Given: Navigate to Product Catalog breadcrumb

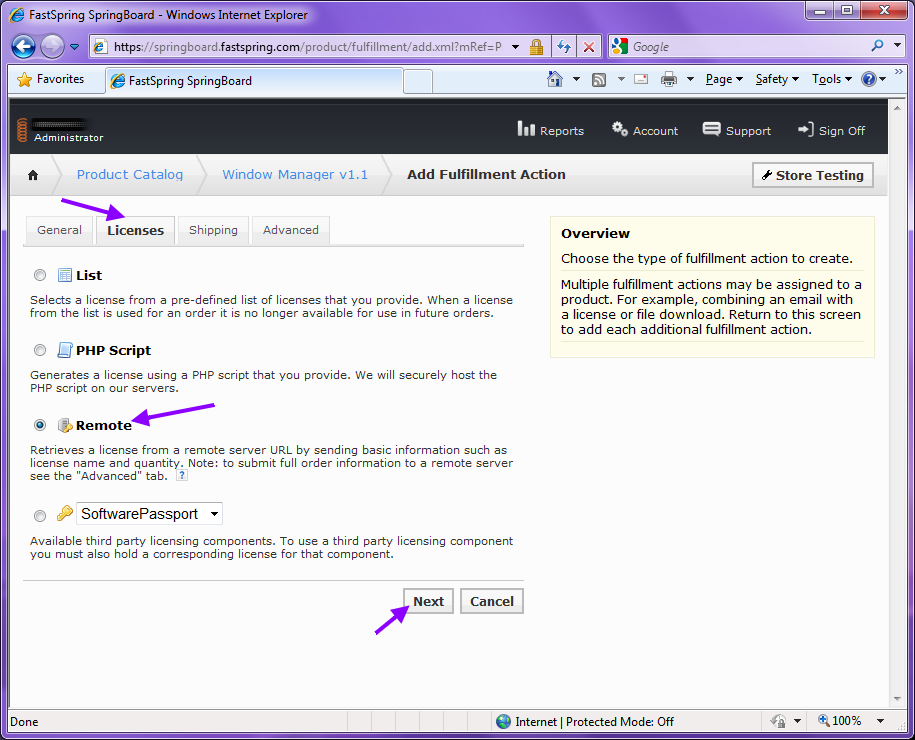Looking at the screenshot, I should [x=130, y=174].
